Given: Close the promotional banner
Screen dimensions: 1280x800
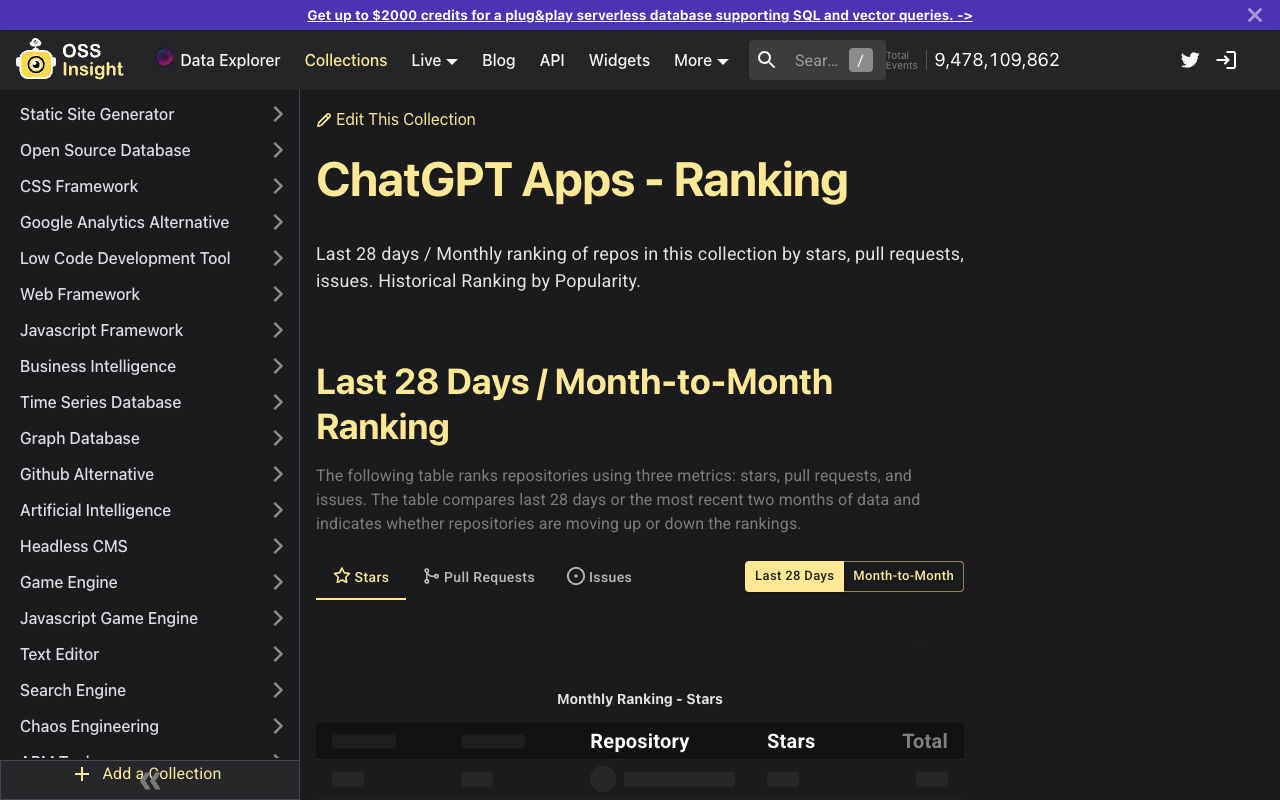Looking at the screenshot, I should pyautogui.click(x=1255, y=15).
